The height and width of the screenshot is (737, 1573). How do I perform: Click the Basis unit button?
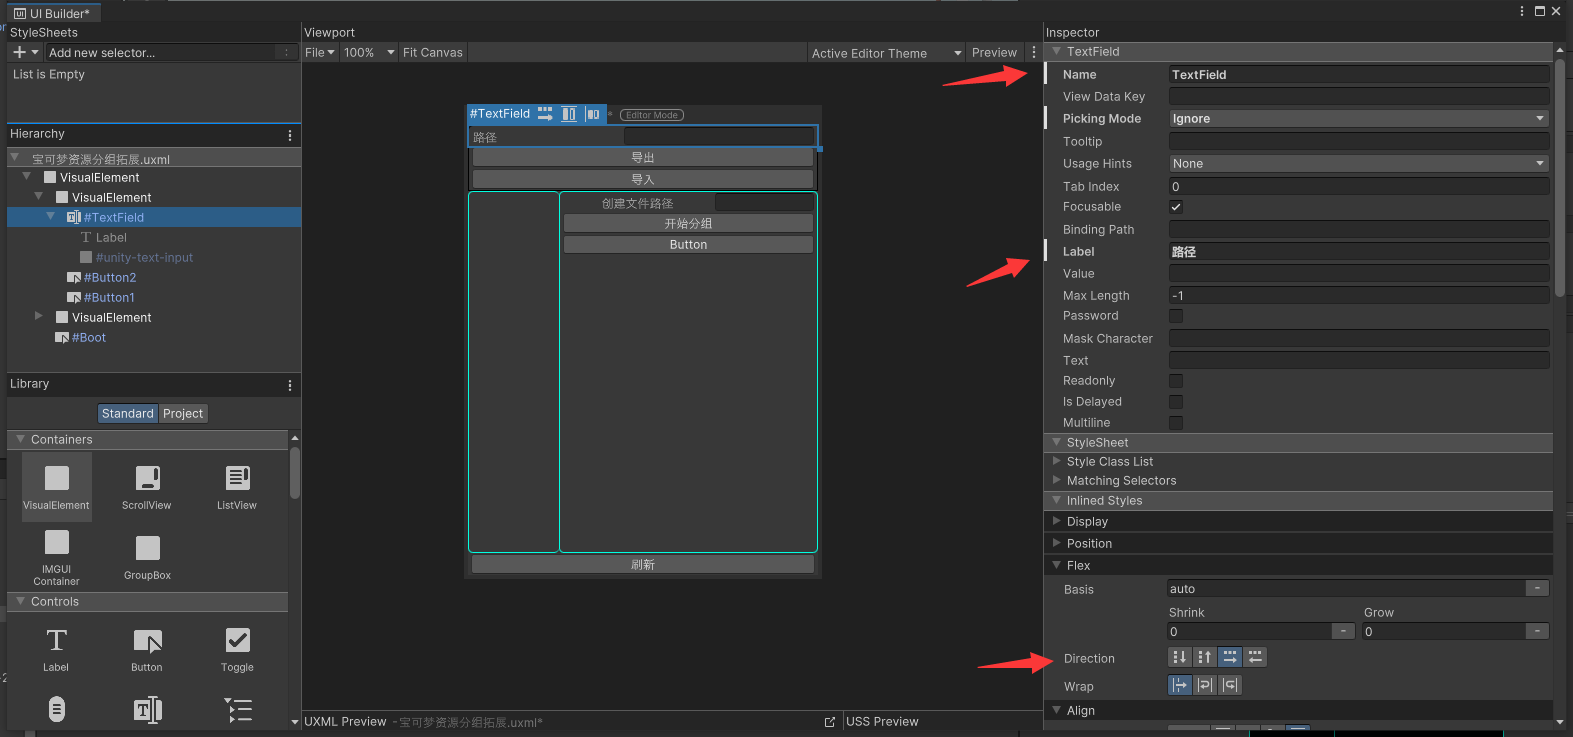[x=1538, y=589]
